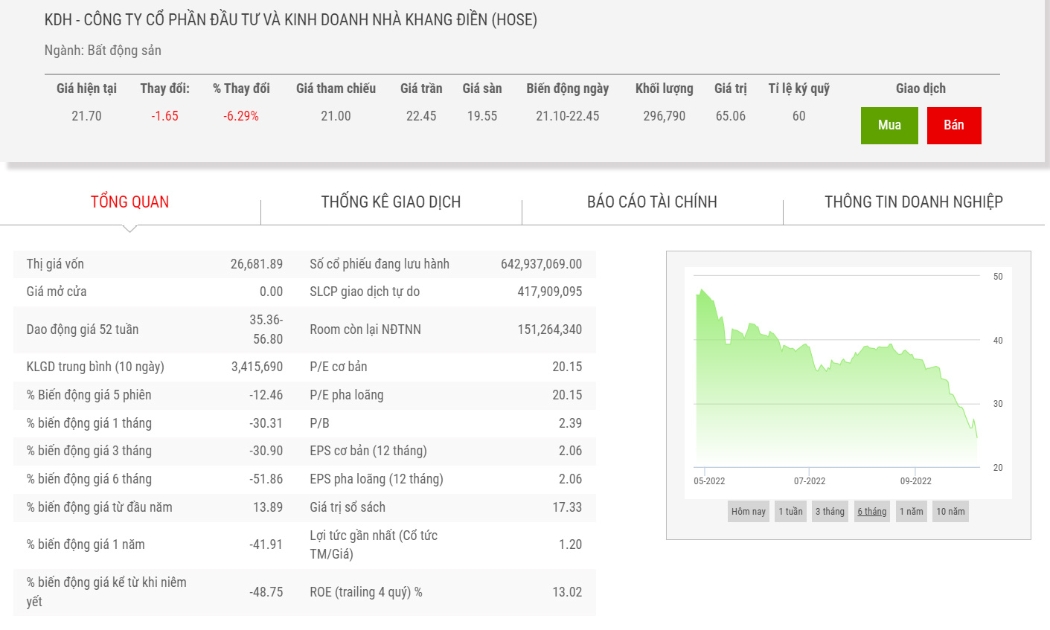The image size is (1050, 630).
Task: Click the 6-month change -51.86
Action: [x=266, y=479]
